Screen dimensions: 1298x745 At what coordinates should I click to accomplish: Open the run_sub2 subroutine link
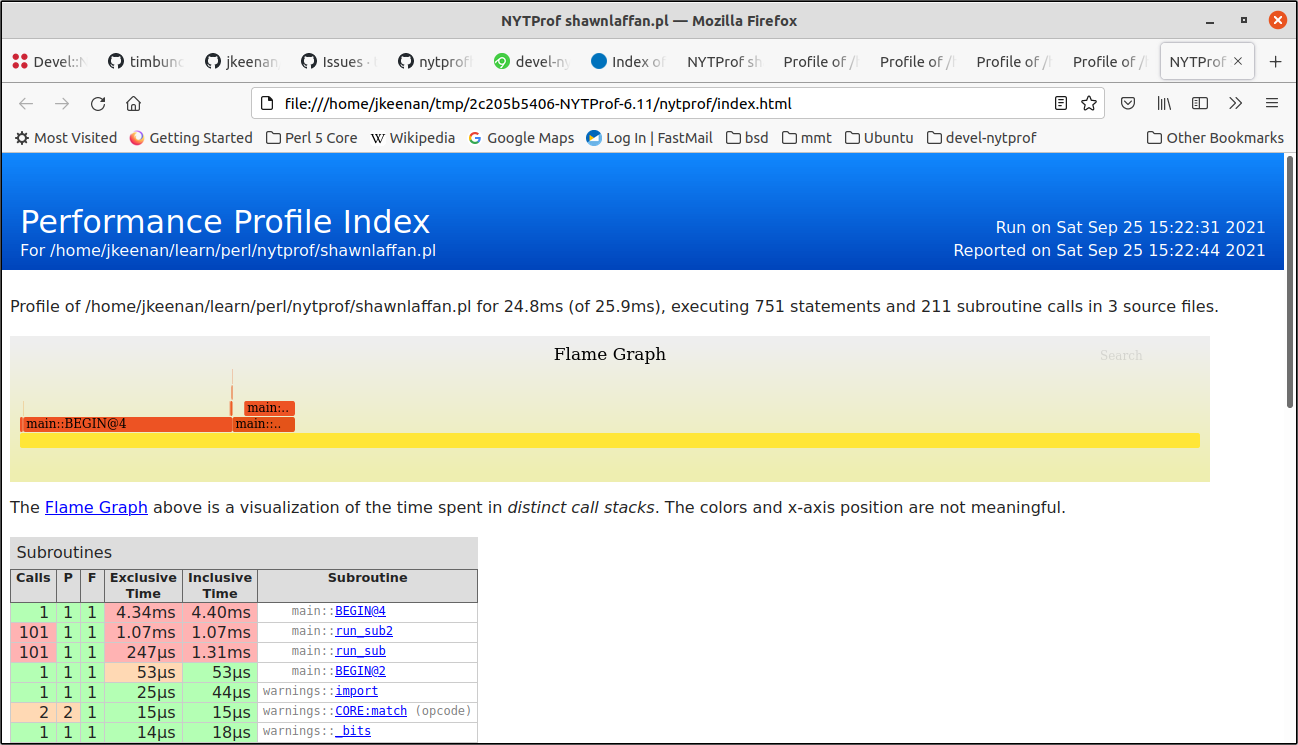[x=363, y=631]
